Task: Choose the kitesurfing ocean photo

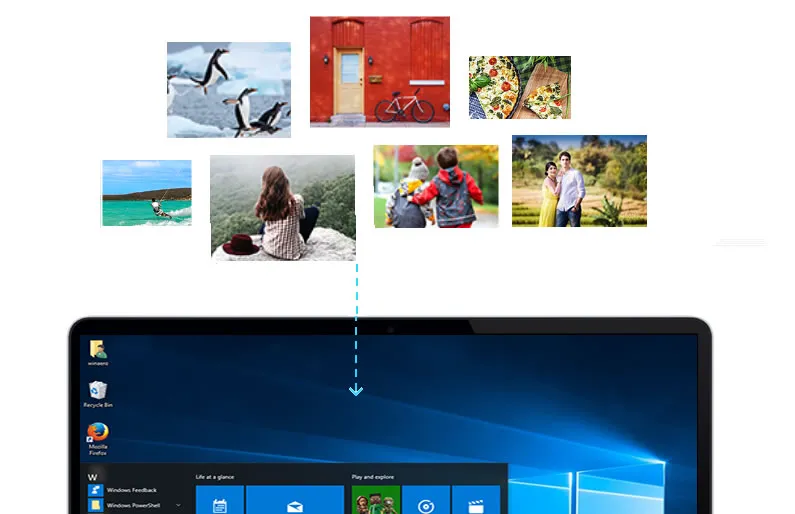Action: click(x=146, y=193)
